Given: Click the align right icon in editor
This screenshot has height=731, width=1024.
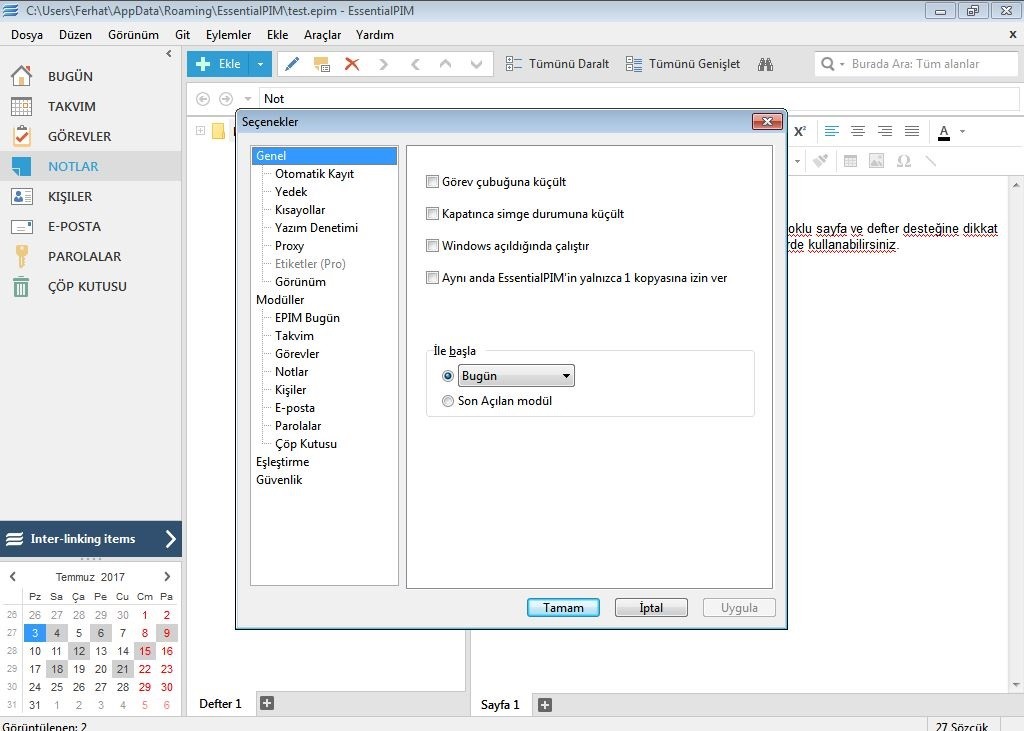Looking at the screenshot, I should coord(885,131).
